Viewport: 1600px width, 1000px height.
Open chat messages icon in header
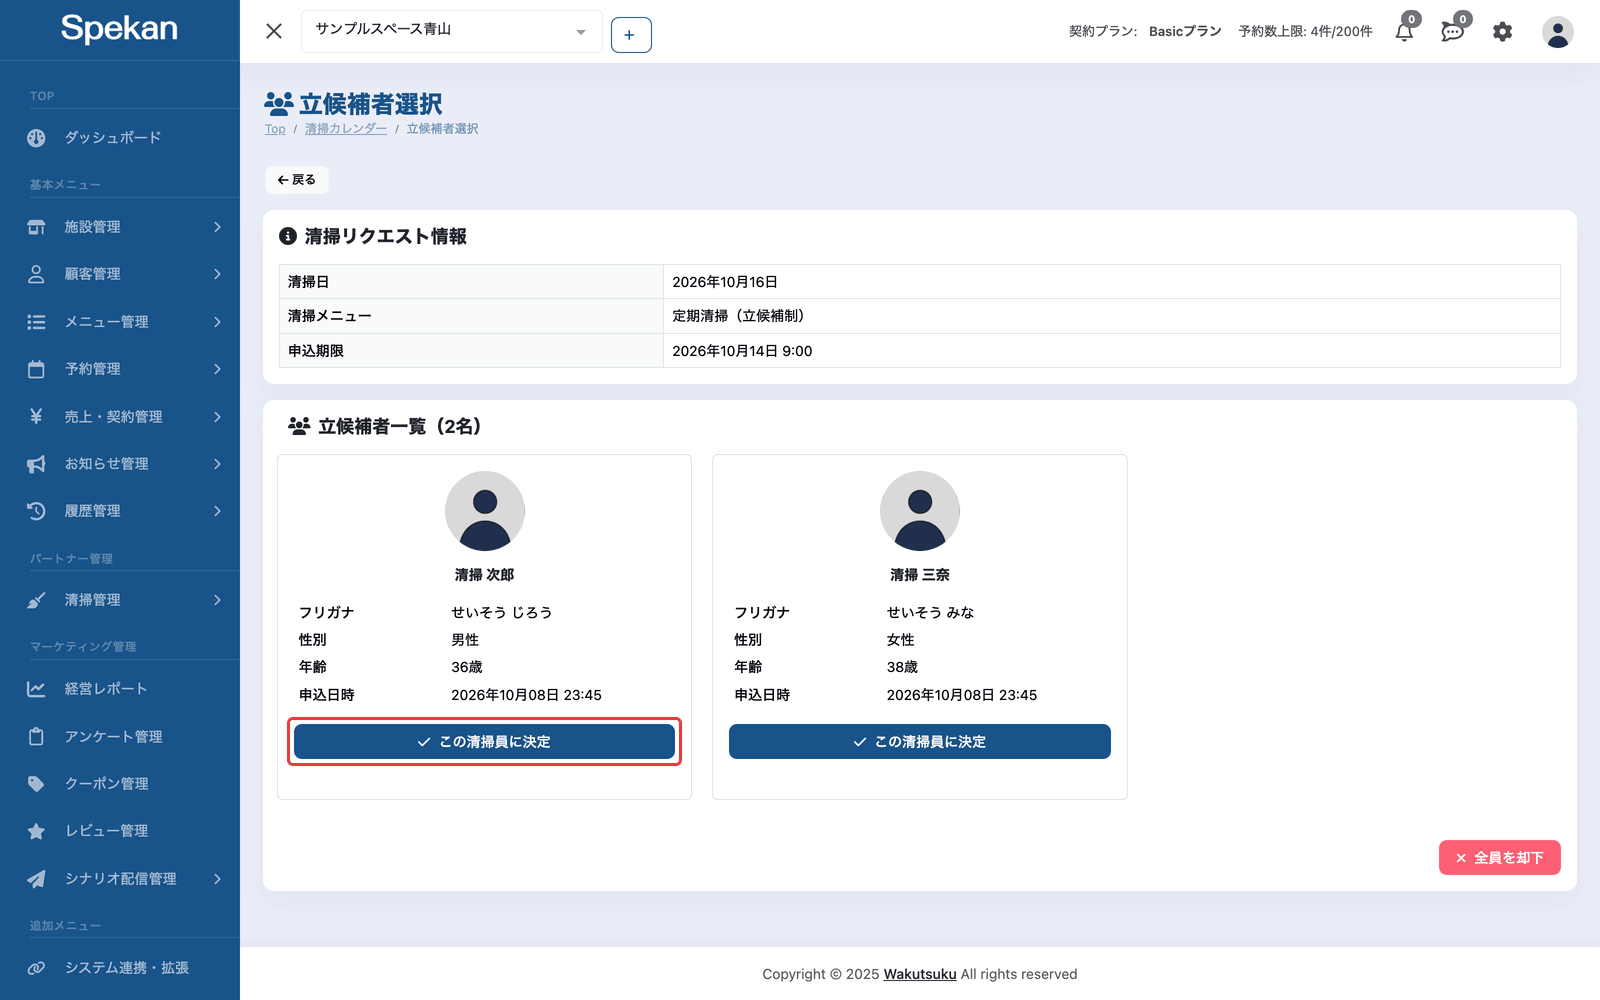(x=1453, y=31)
